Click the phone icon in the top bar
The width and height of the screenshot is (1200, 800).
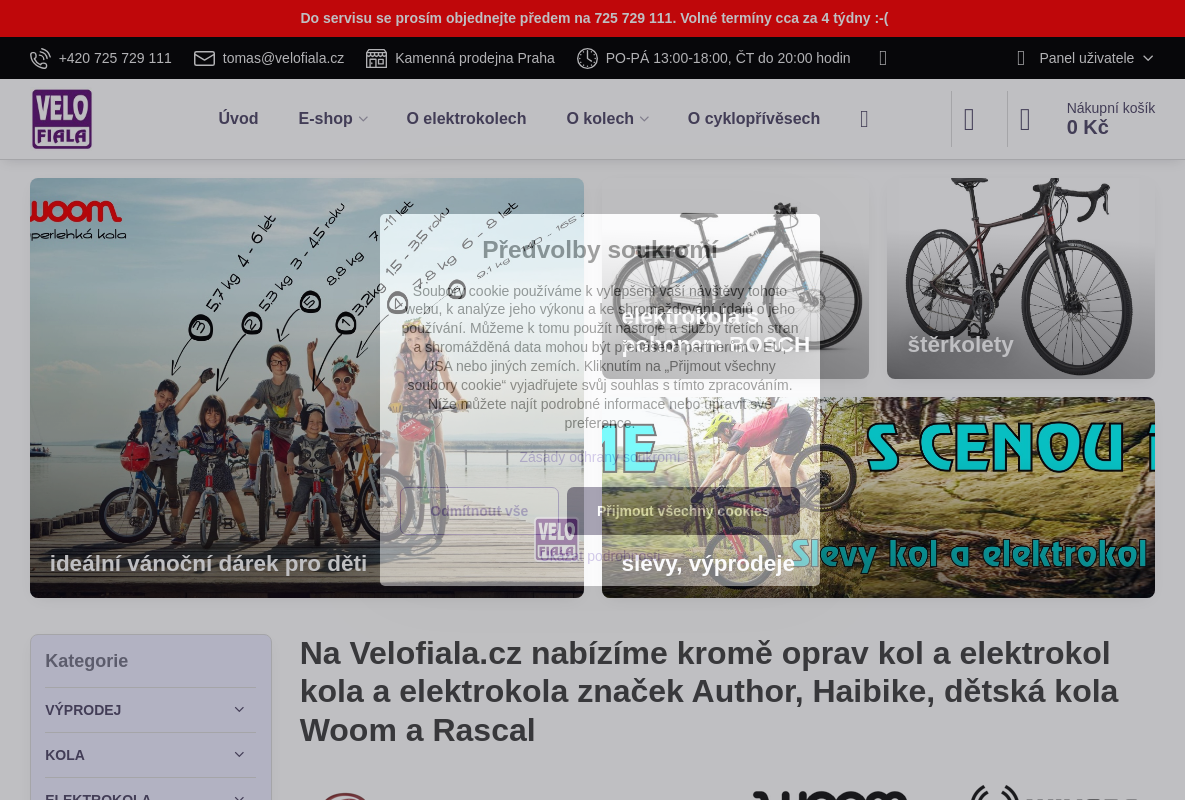[40, 58]
